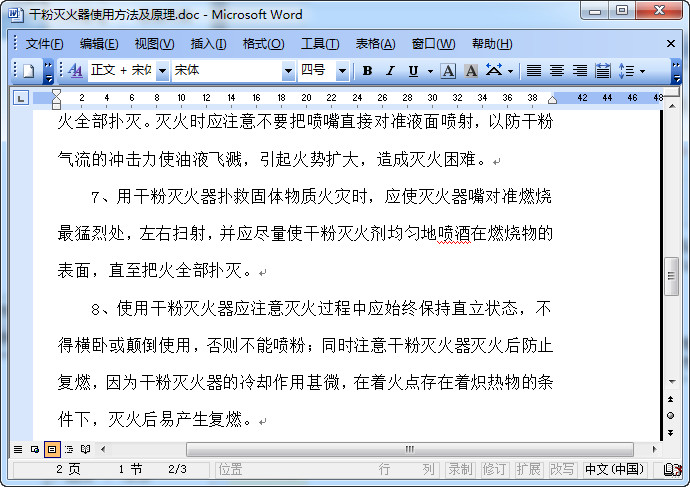Image resolution: width=690 pixels, height=487 pixels.
Task: Switch to Reading layout view
Action: coord(85,449)
